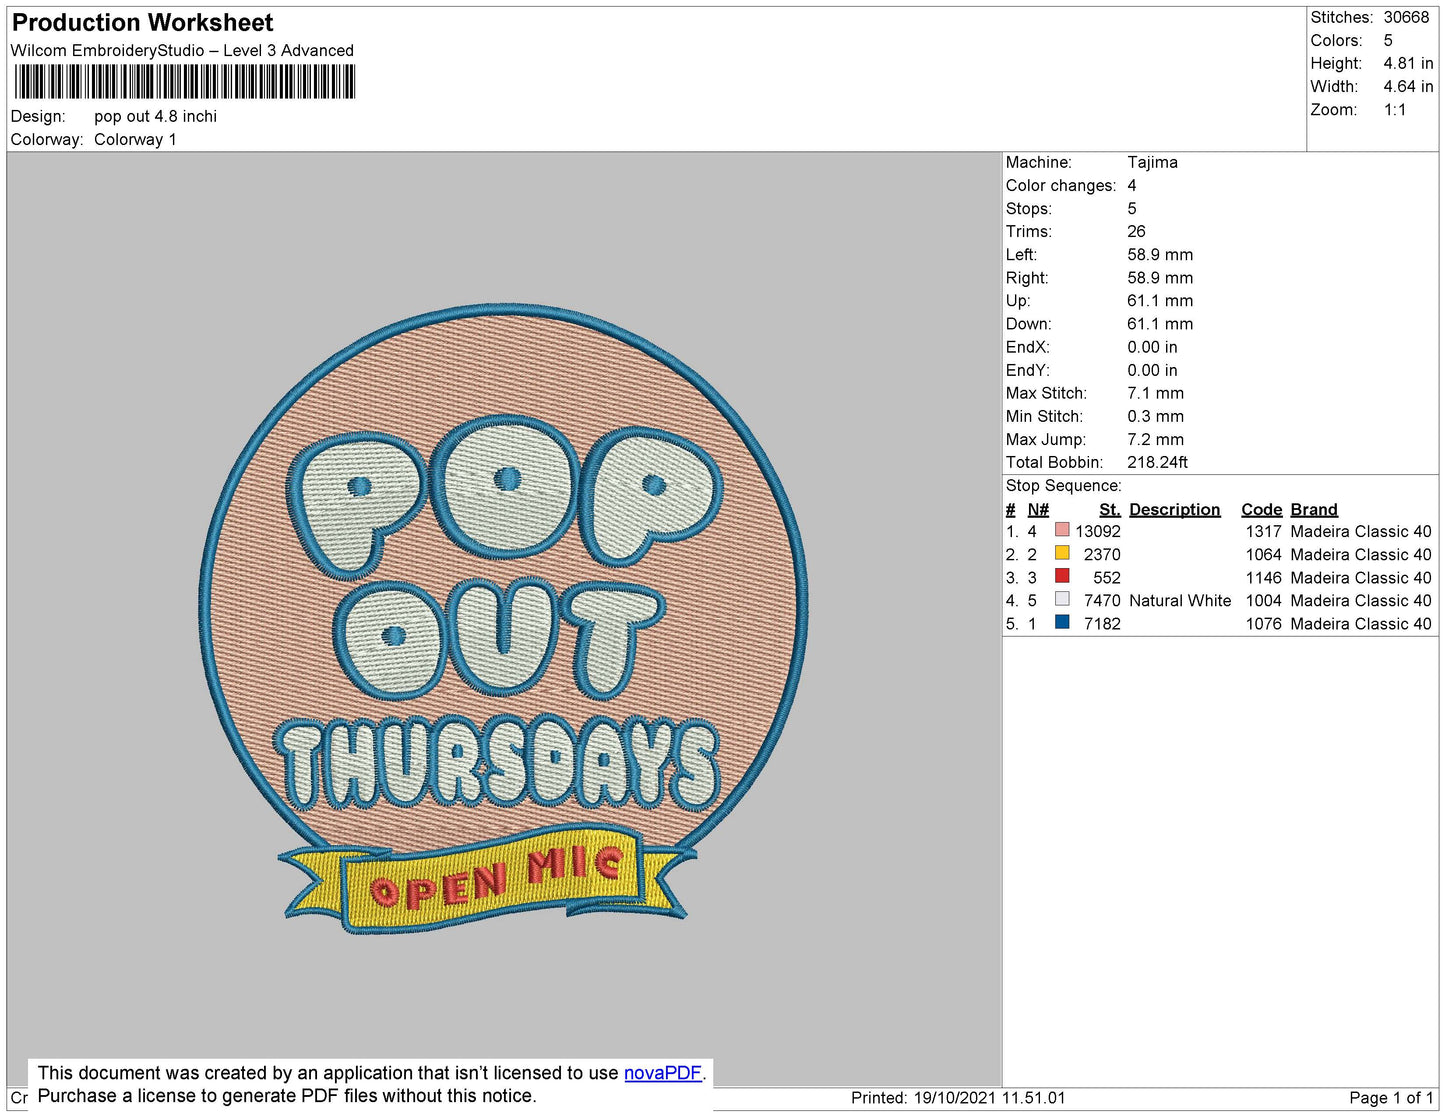Click thread code '1004'

pos(1263,600)
